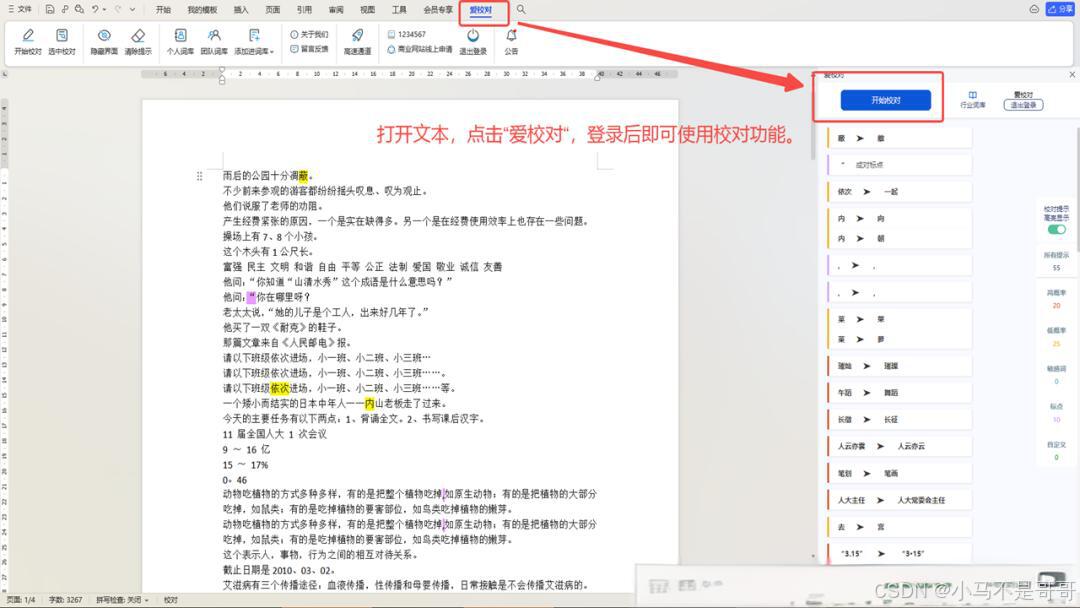Open the undo history dropdown arrow
The height and width of the screenshot is (608, 1080).
click(x=104, y=10)
